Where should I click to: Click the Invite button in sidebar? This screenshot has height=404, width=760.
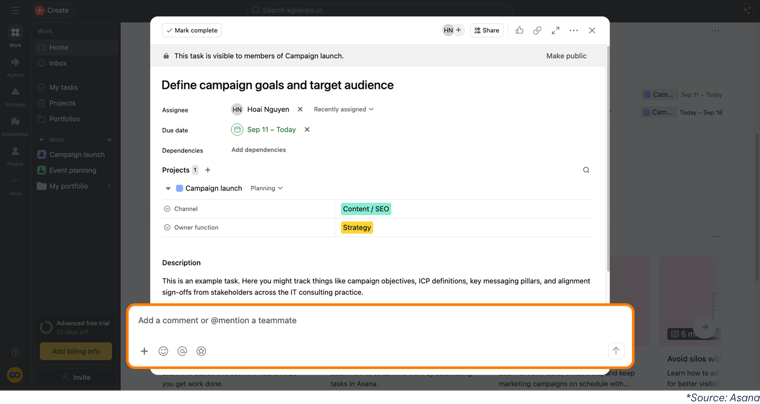pyautogui.click(x=76, y=377)
